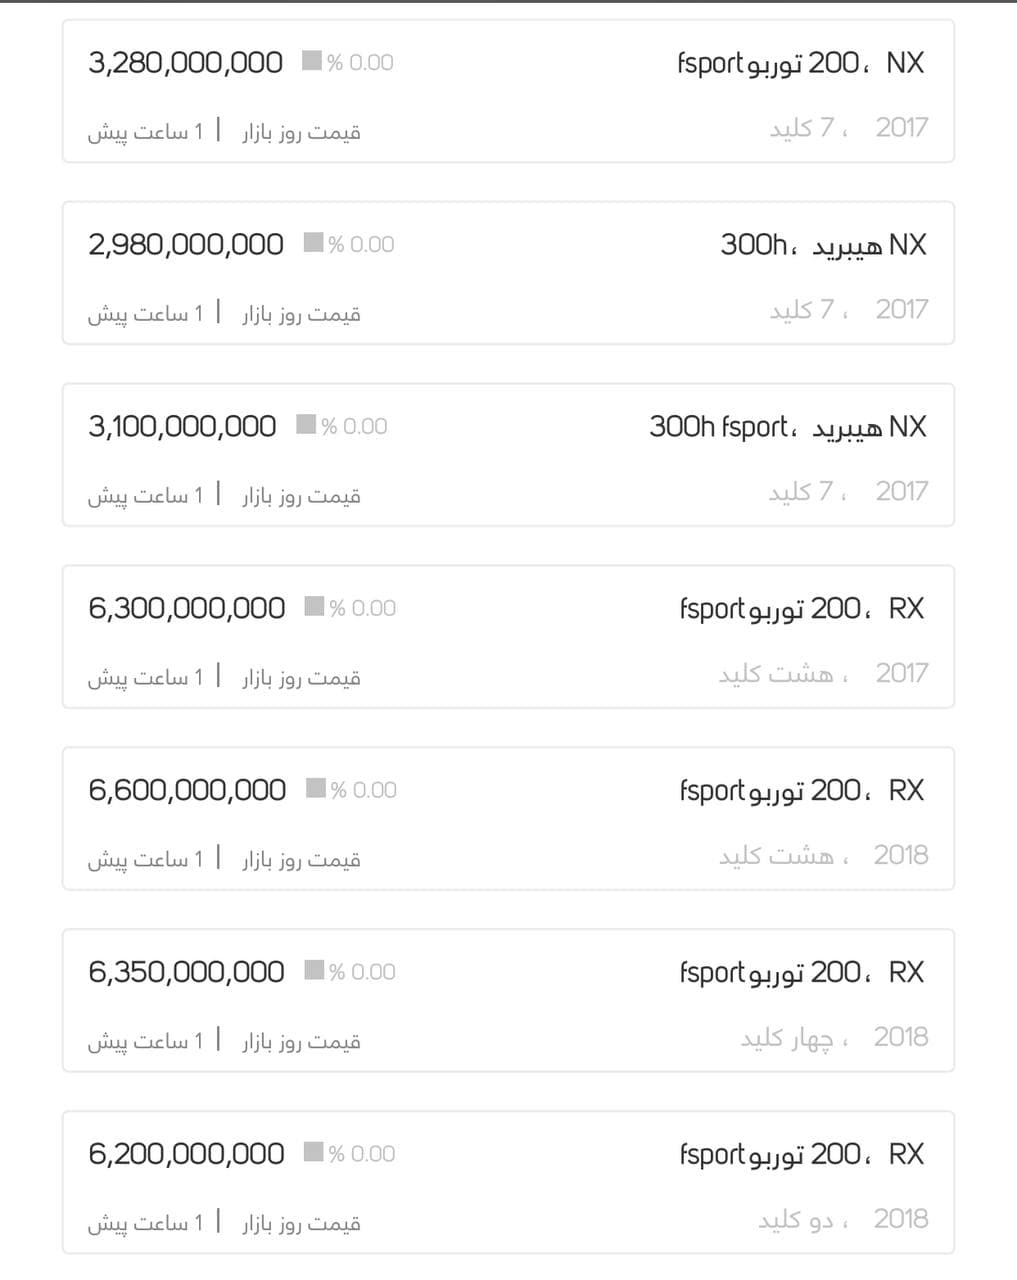This screenshot has height=1280, width=1017.
Task: Click the 2018 هشت کلید subtitle text
Action: pyautogui.click(x=823, y=856)
